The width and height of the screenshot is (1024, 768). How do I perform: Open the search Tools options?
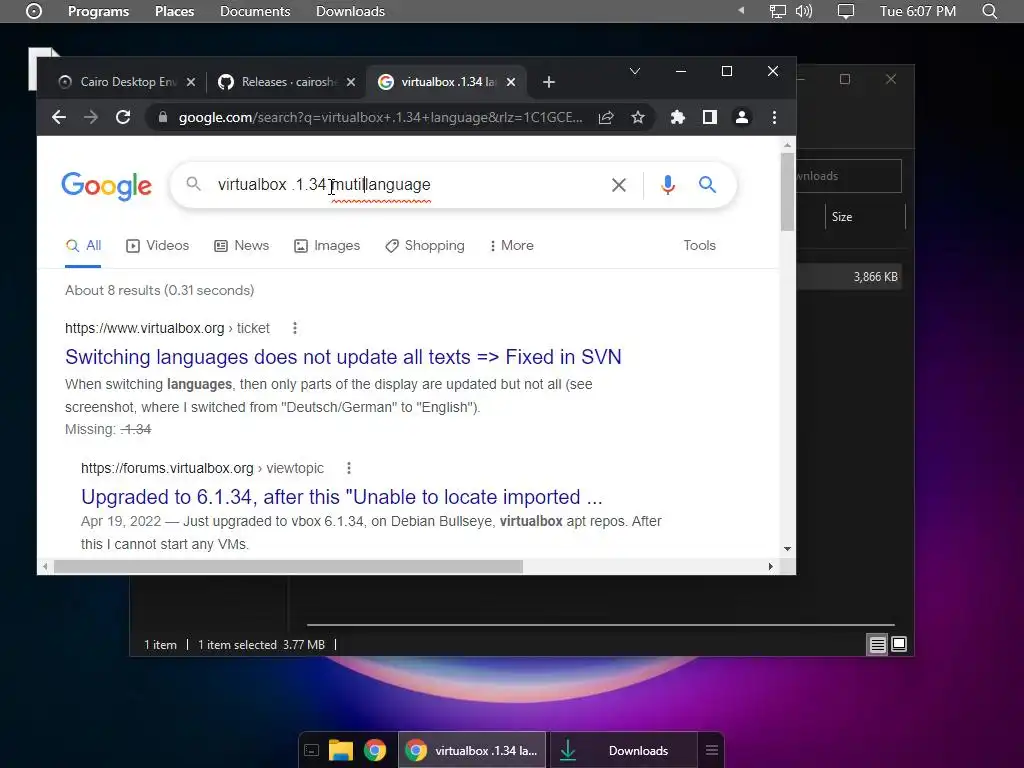click(699, 246)
